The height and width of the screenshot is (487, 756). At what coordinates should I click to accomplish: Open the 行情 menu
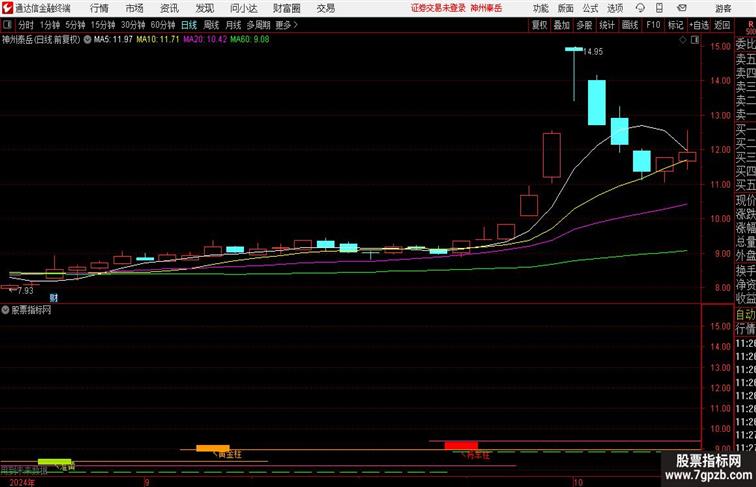pyautogui.click(x=99, y=8)
